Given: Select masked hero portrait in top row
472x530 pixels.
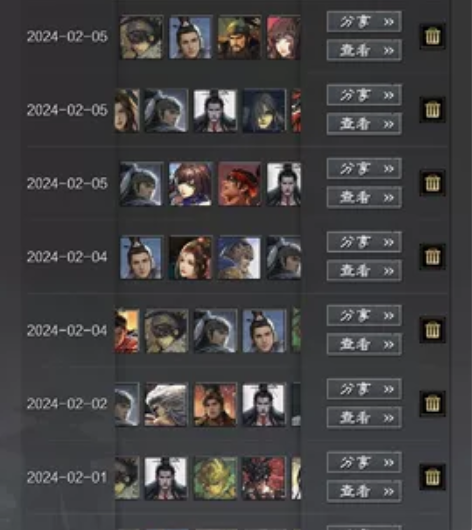Looking at the screenshot, I should pyautogui.click(x=141, y=37).
